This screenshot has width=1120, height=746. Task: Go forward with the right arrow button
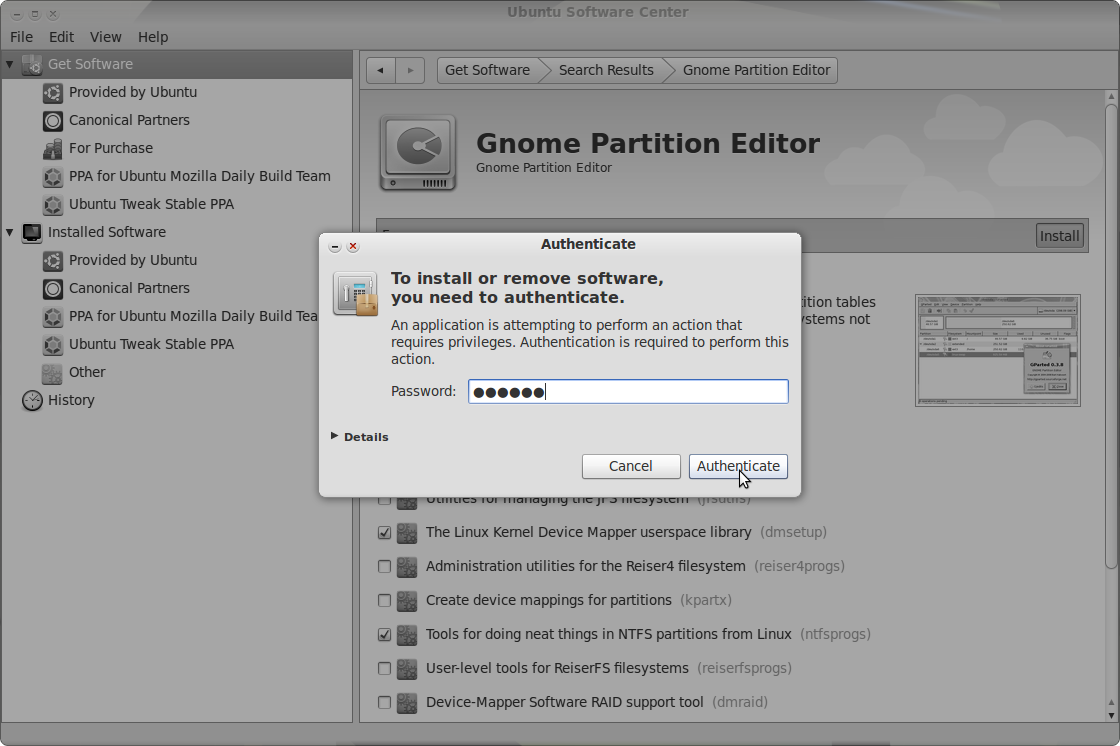(411, 70)
